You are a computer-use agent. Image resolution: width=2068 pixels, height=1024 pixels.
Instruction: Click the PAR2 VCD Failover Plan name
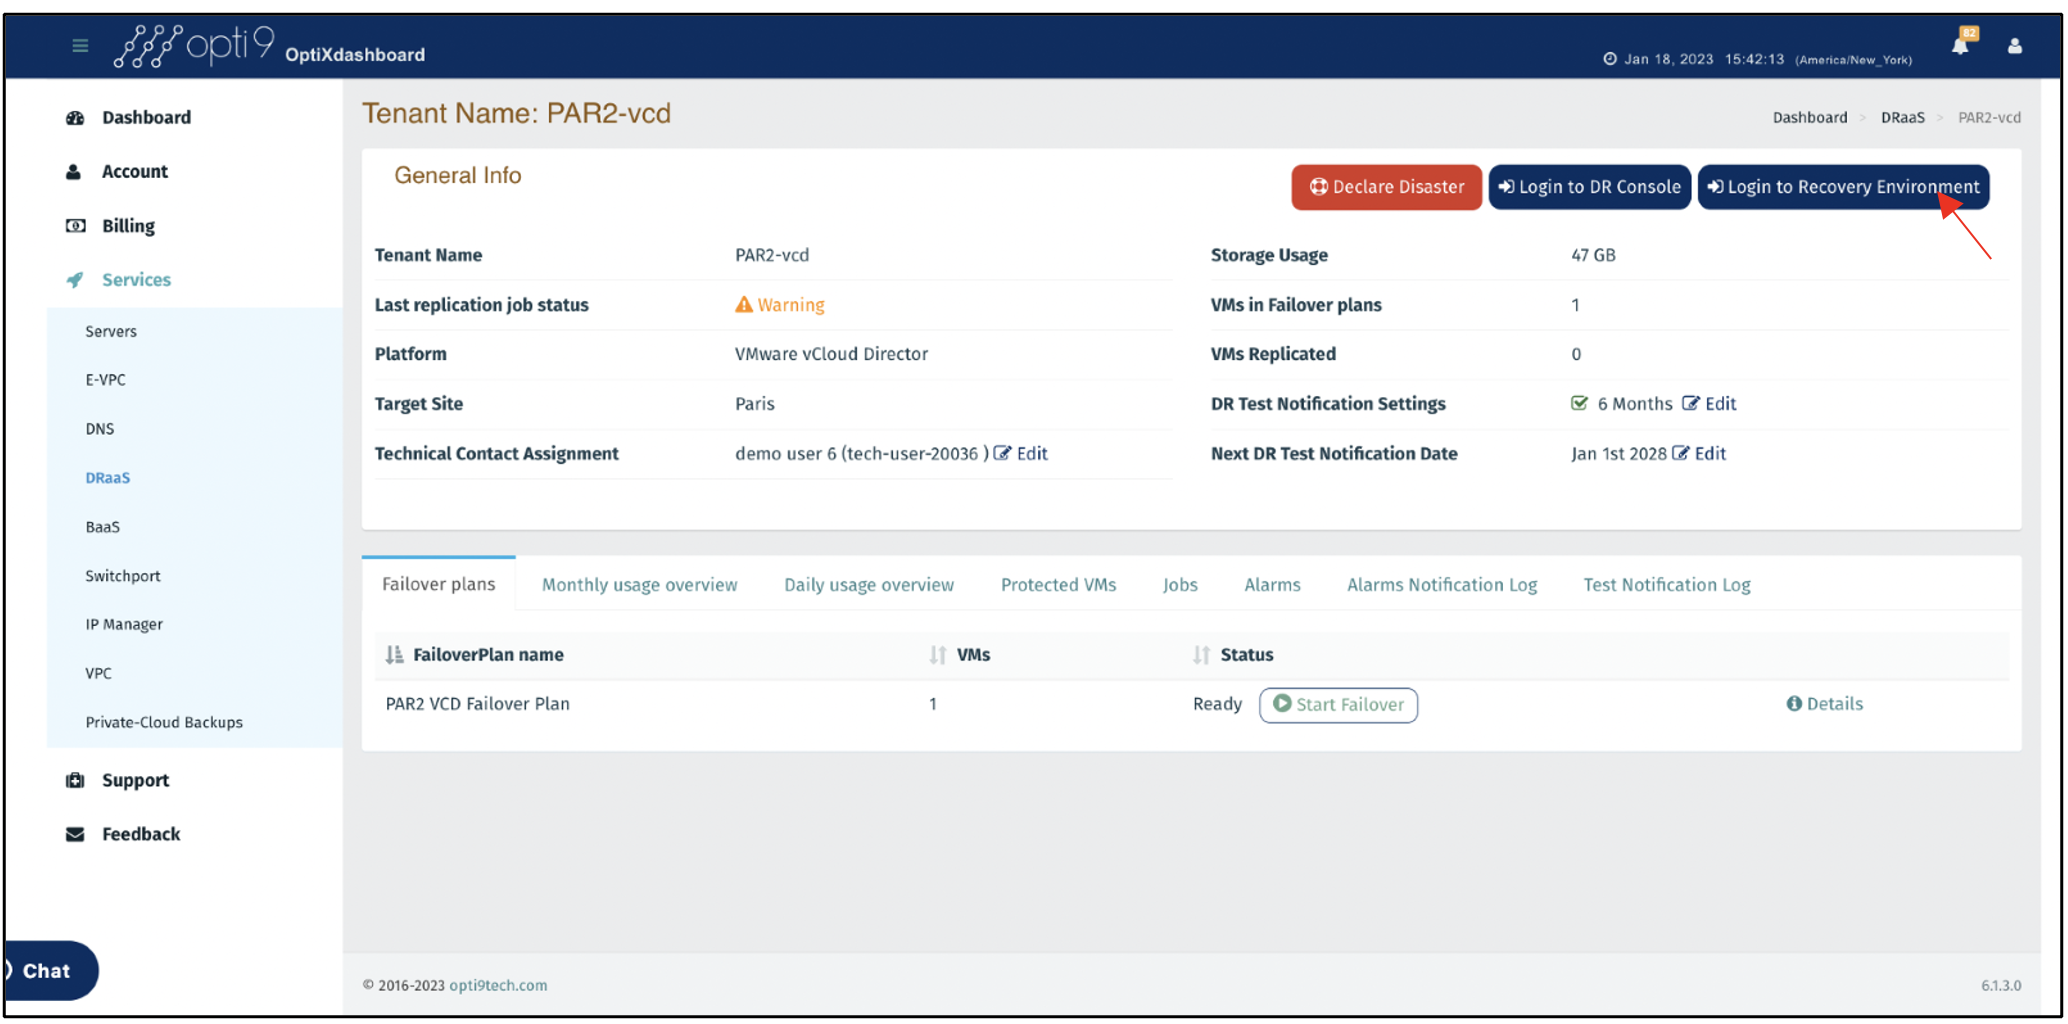click(478, 704)
